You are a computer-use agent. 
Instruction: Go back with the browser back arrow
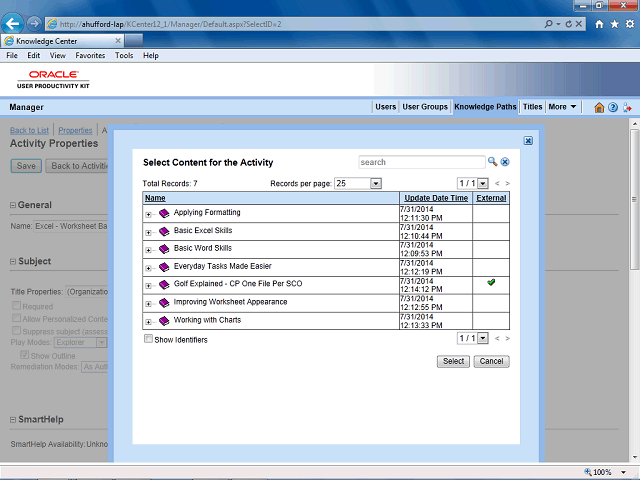[12, 24]
